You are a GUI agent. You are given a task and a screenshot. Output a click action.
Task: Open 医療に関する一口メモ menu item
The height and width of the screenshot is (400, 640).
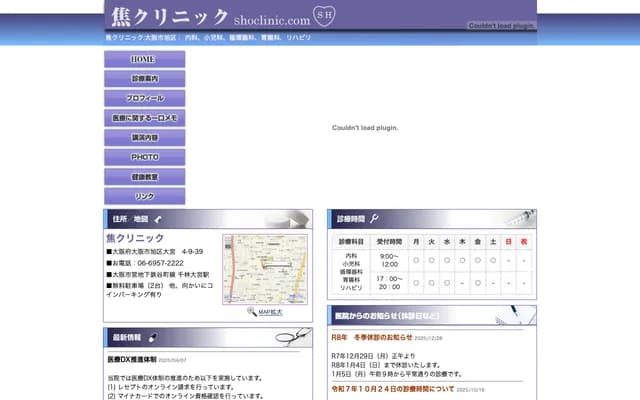coord(144,118)
